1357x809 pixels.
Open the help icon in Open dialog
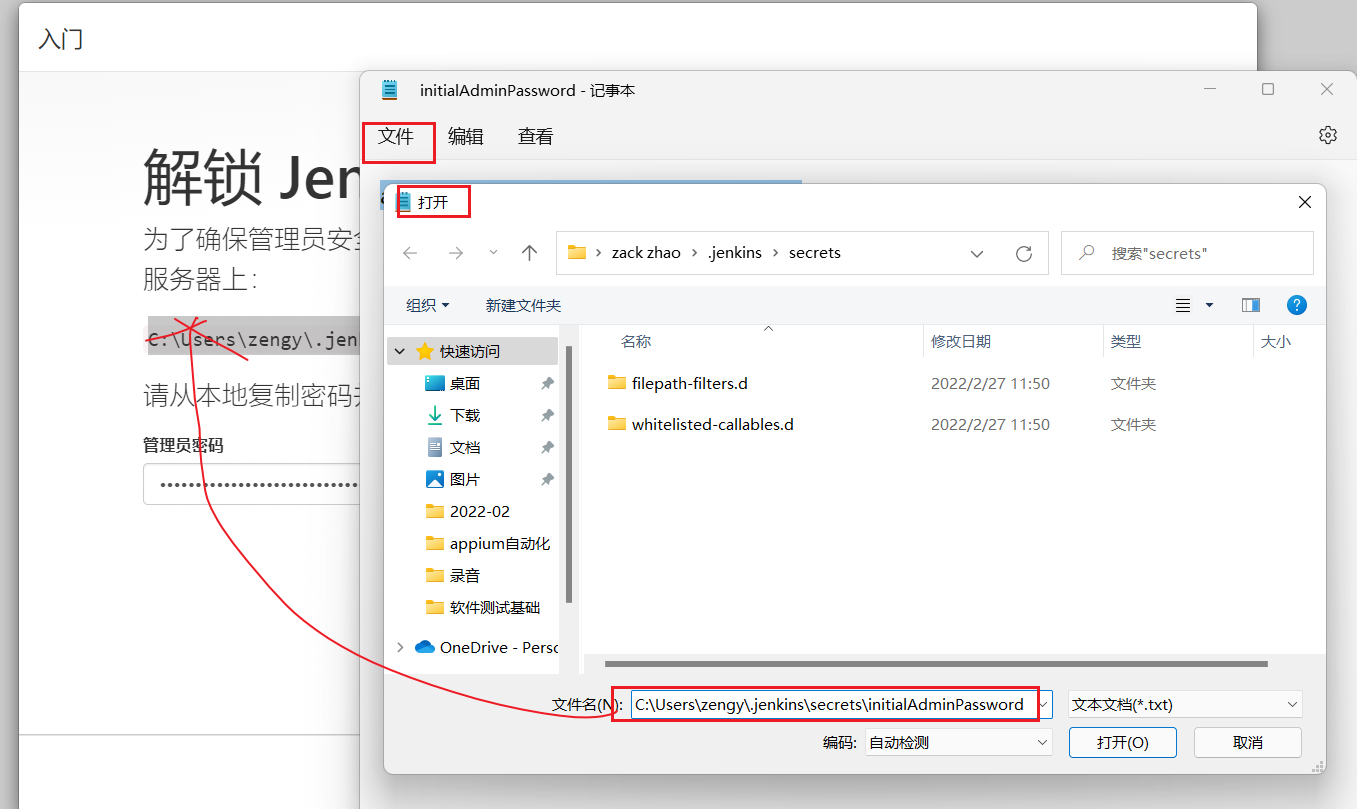1296,305
